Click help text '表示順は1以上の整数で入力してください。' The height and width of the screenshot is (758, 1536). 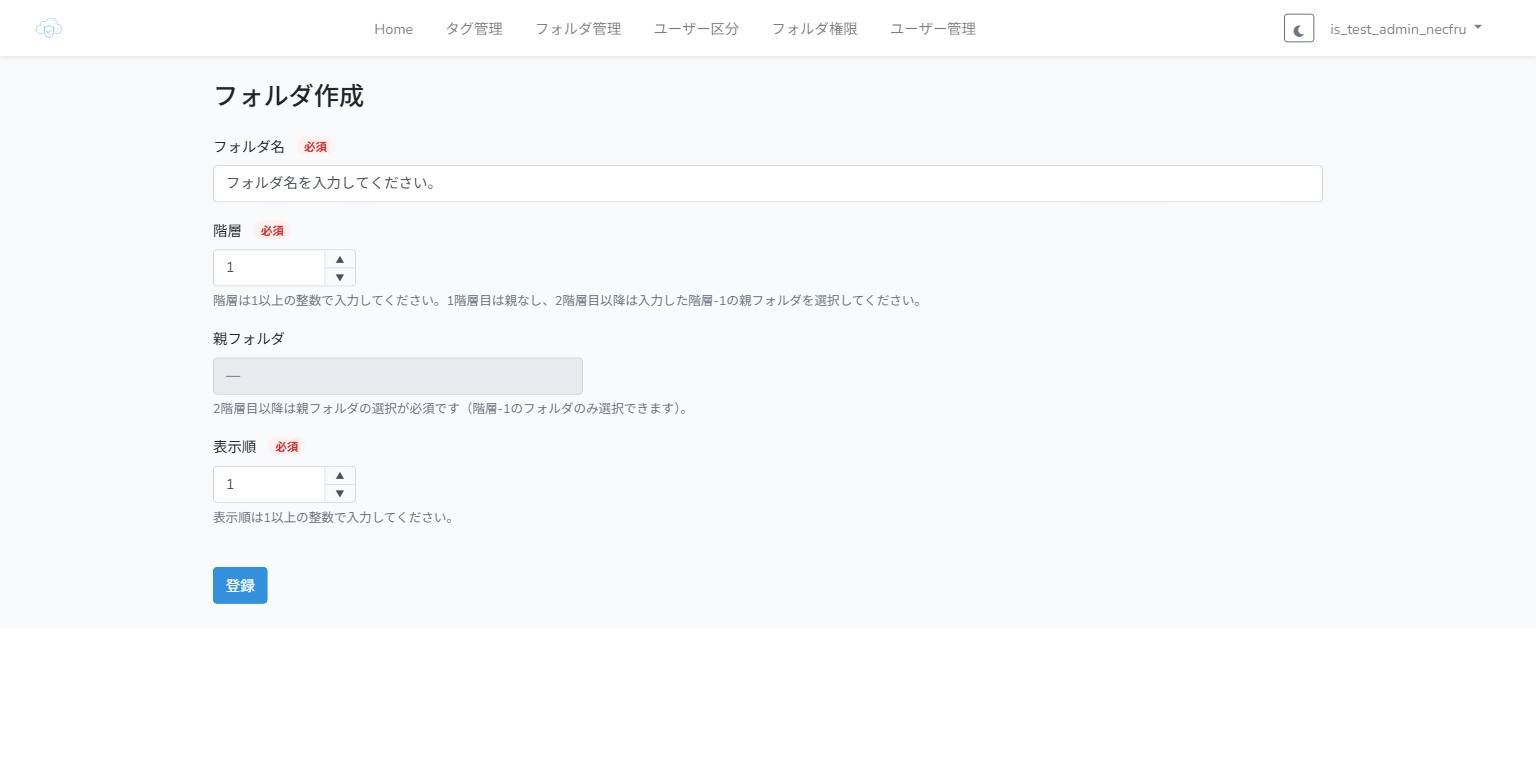333,517
